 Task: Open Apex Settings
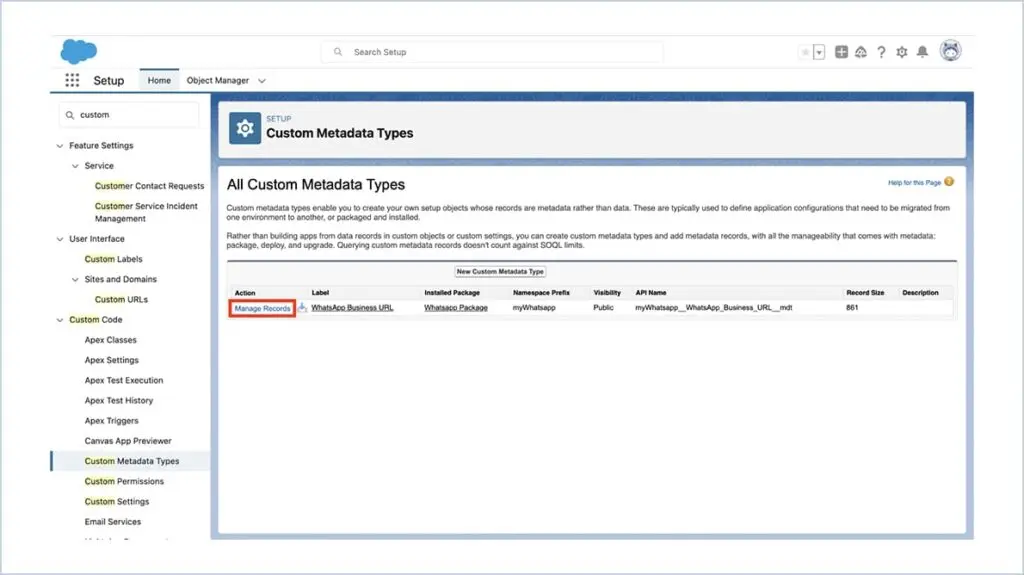112,361
